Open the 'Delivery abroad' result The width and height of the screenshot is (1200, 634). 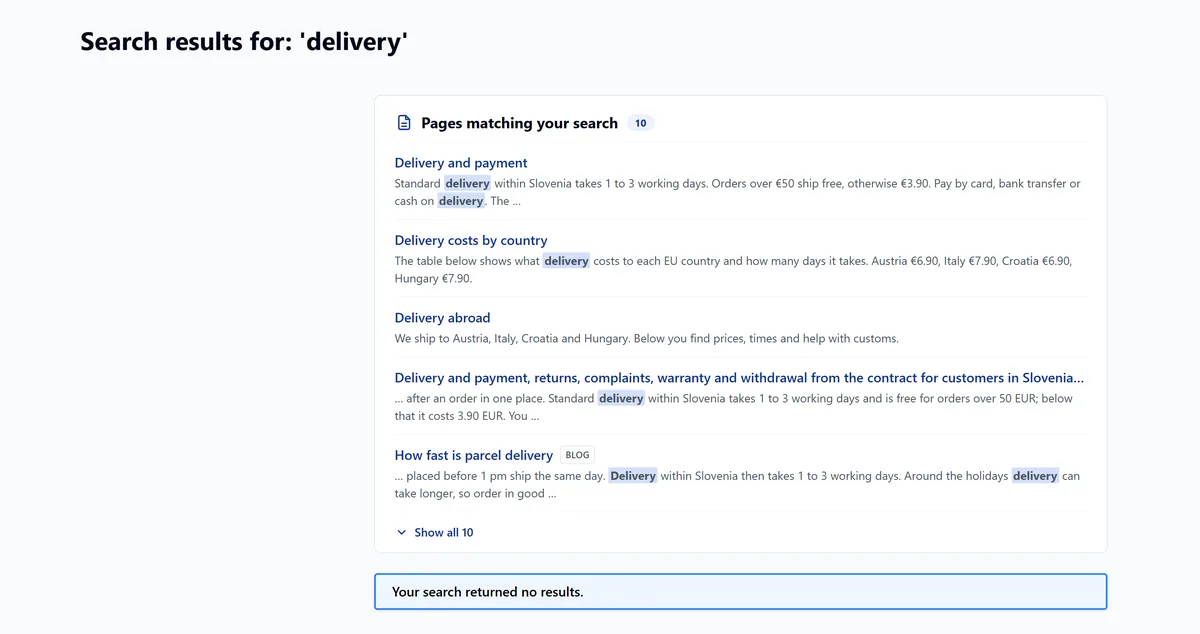[x=442, y=318]
